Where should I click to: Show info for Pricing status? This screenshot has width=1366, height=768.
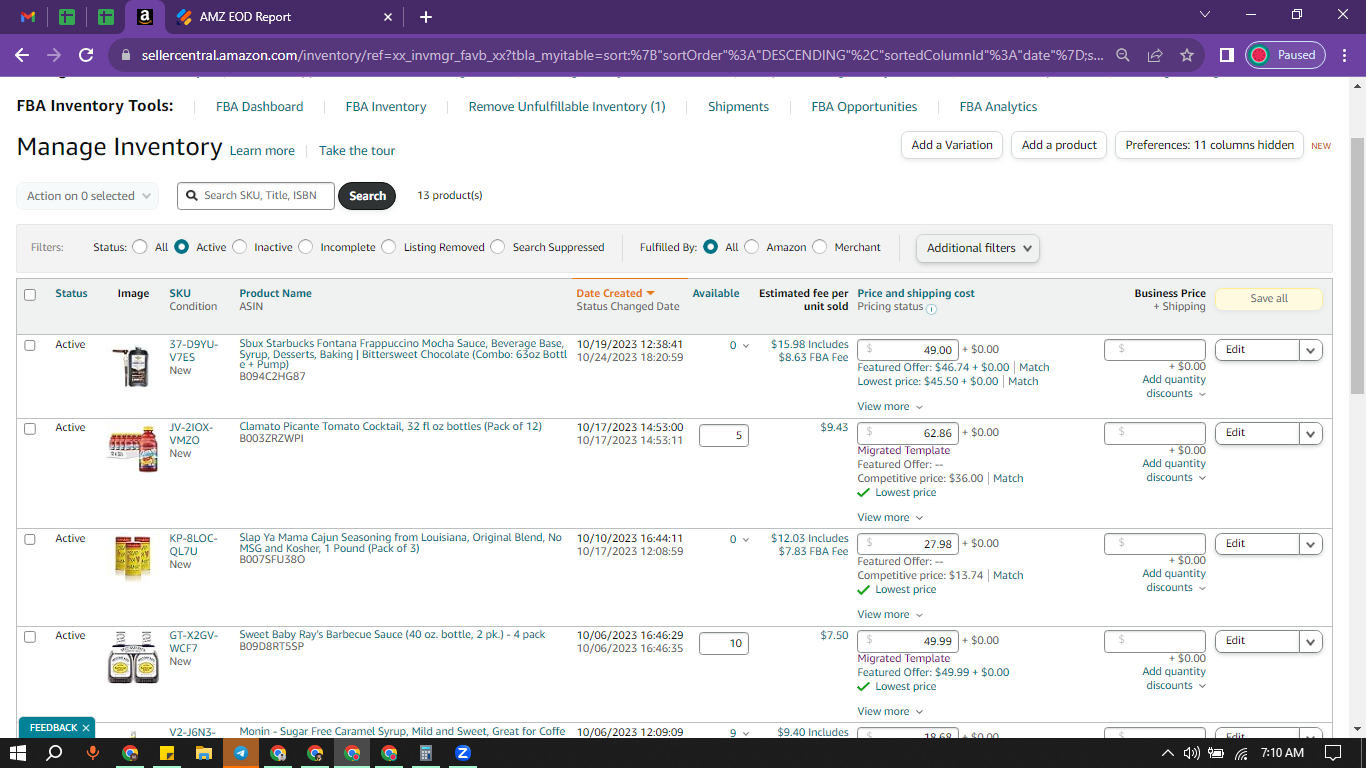pos(932,308)
